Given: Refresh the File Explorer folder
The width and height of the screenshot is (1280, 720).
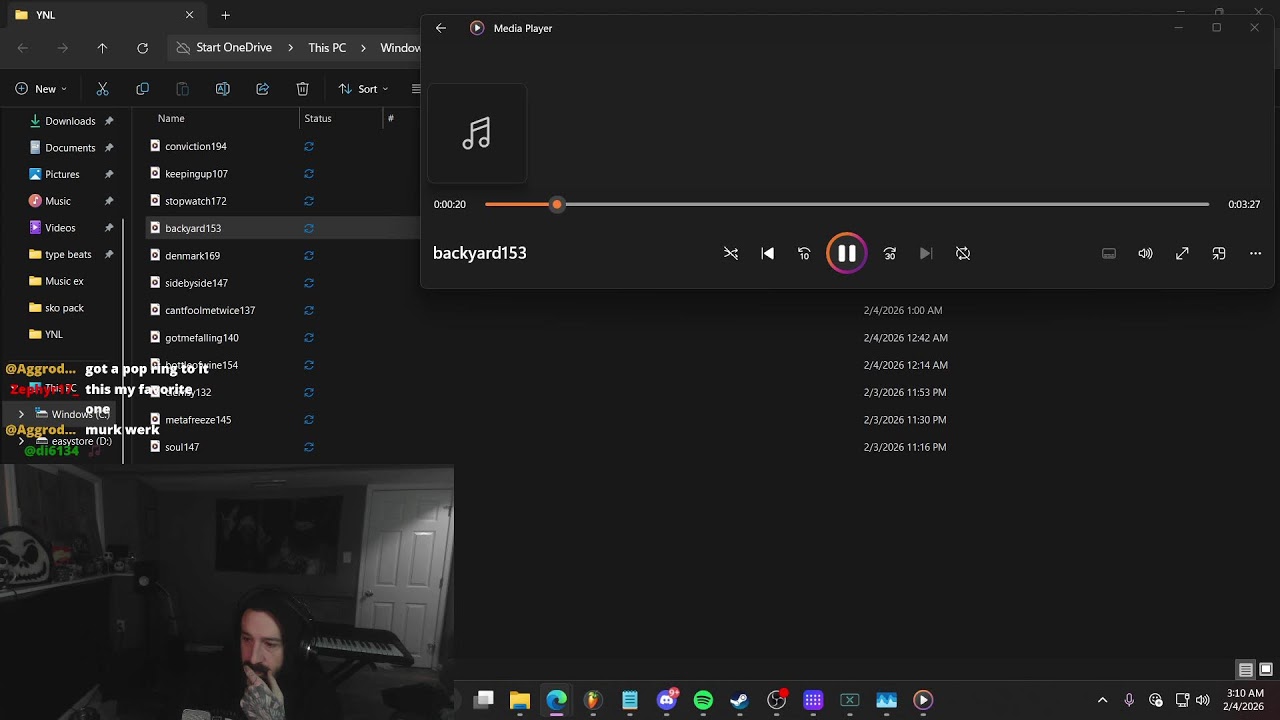Looking at the screenshot, I should click(142, 48).
